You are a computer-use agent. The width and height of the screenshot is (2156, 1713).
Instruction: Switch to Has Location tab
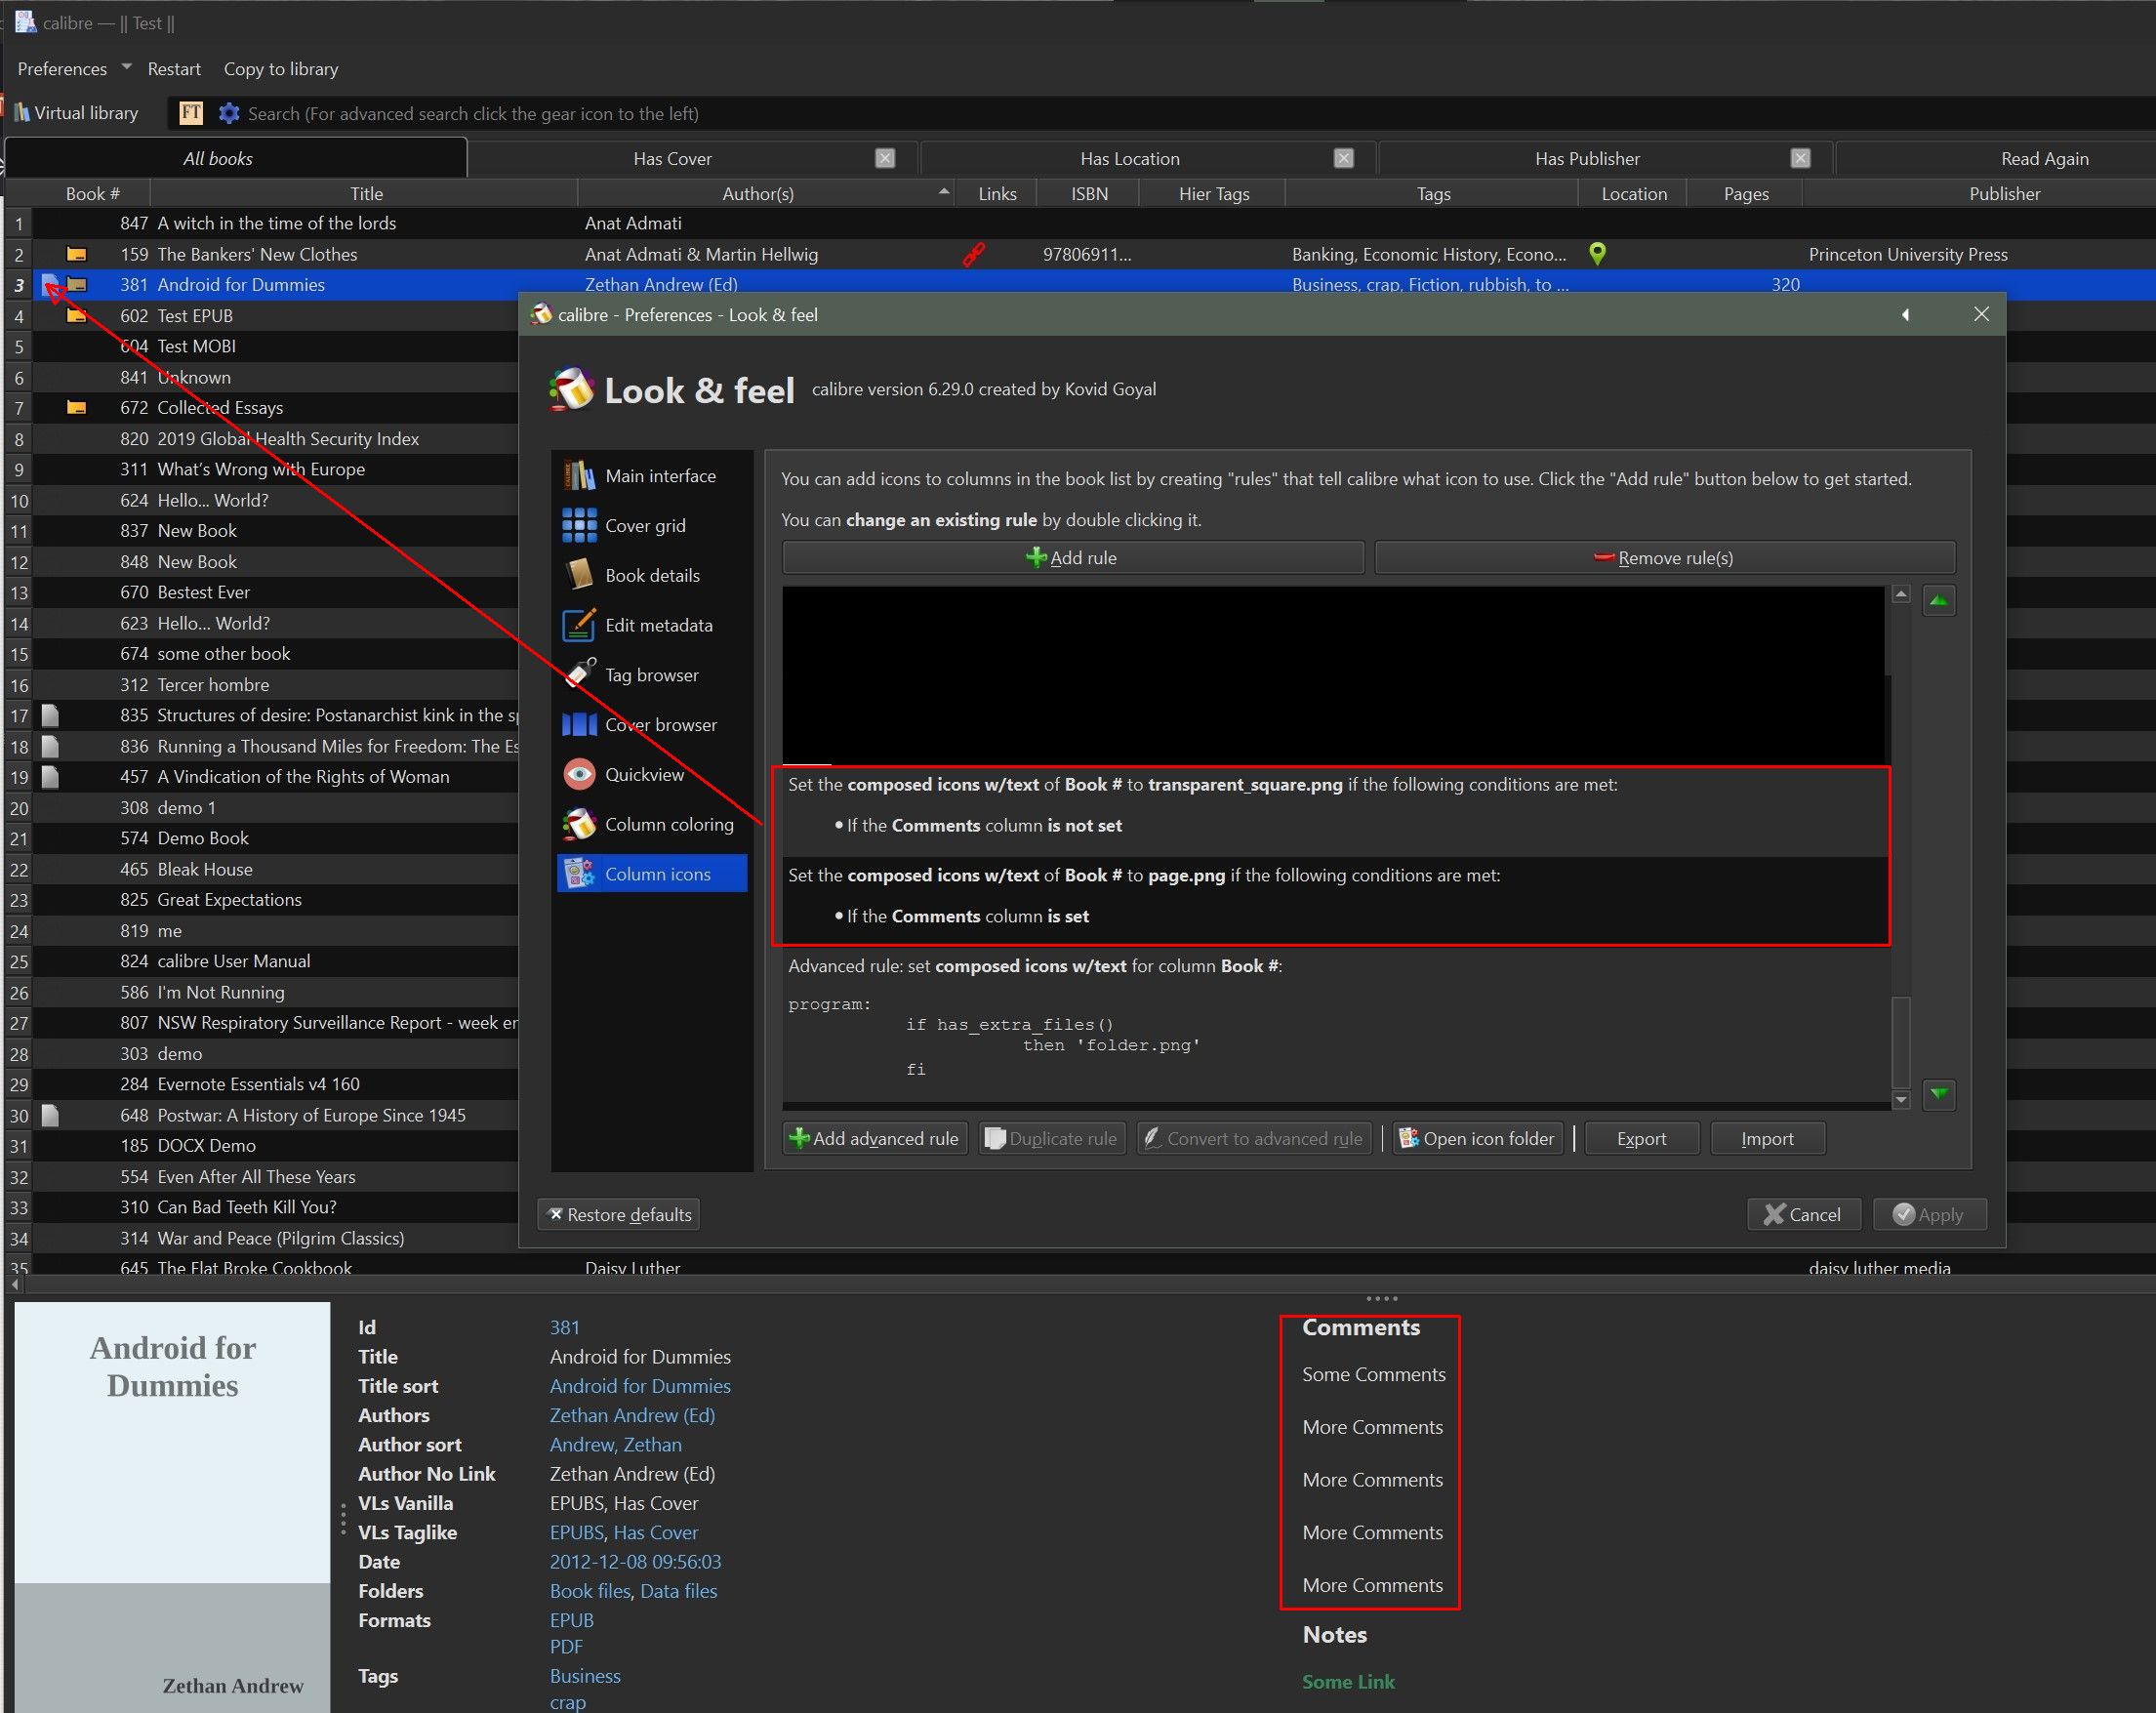(1130, 158)
